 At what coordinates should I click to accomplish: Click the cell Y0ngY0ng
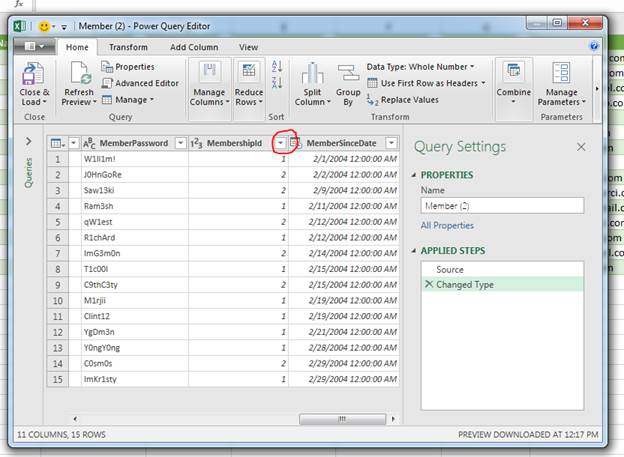135,348
